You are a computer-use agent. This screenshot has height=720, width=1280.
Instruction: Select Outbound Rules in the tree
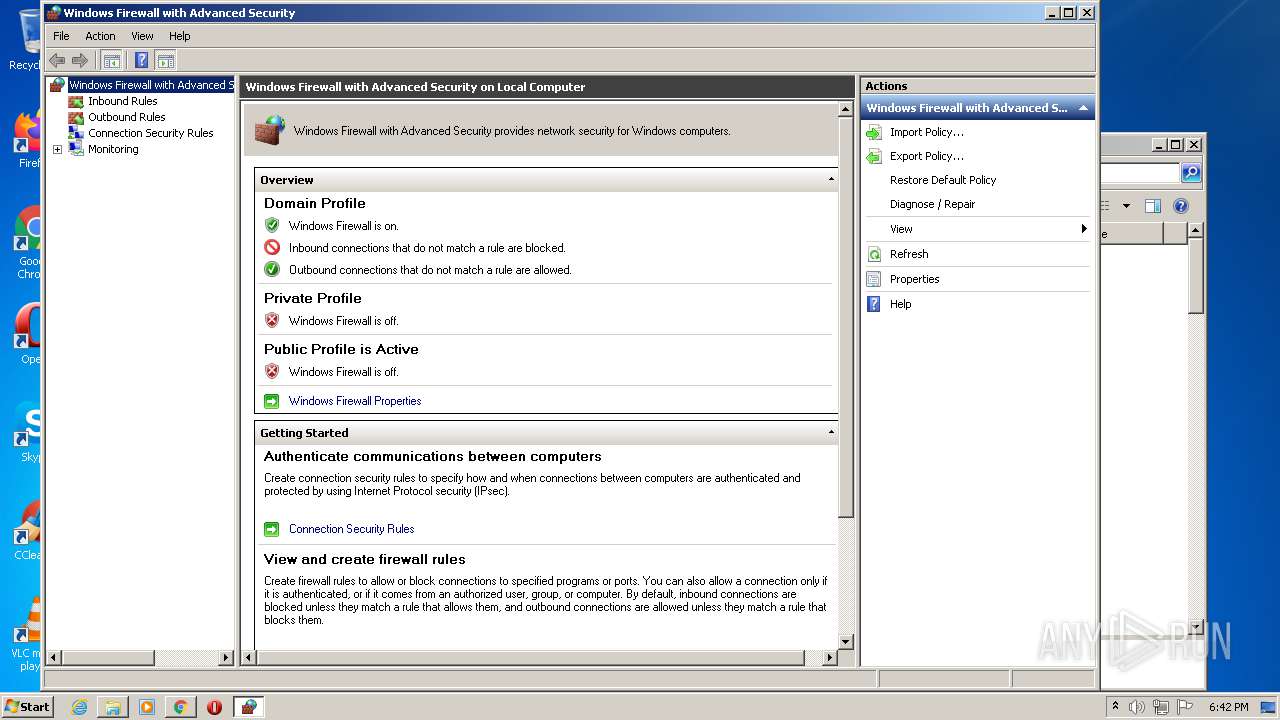126,117
